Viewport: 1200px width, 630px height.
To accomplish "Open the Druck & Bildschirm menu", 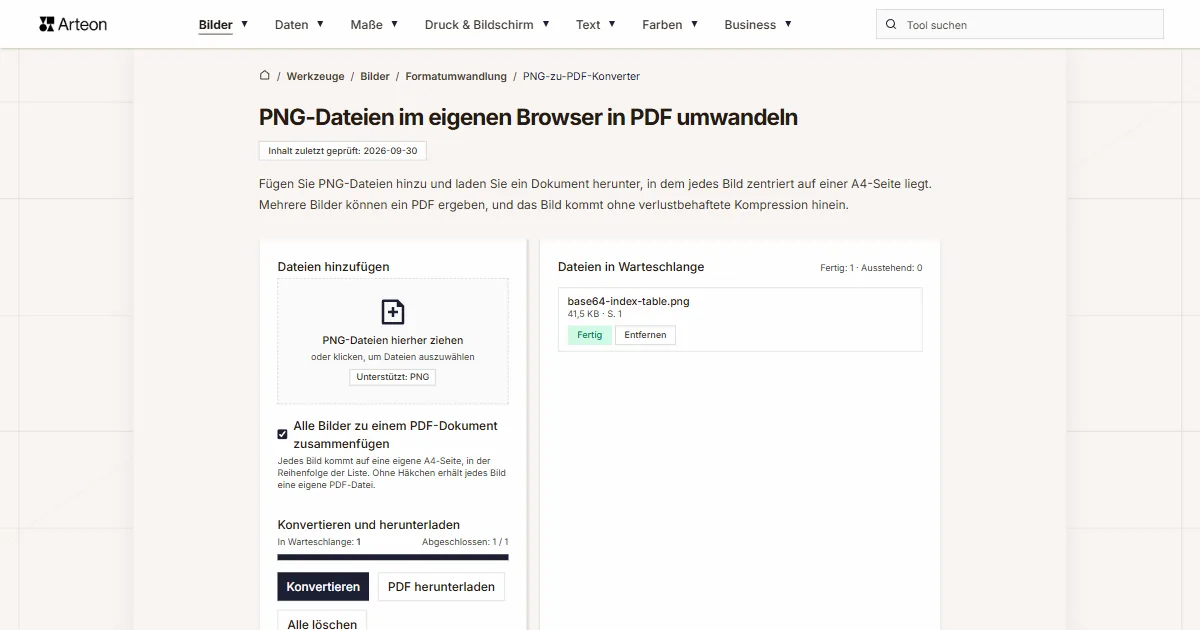I will coord(479,25).
